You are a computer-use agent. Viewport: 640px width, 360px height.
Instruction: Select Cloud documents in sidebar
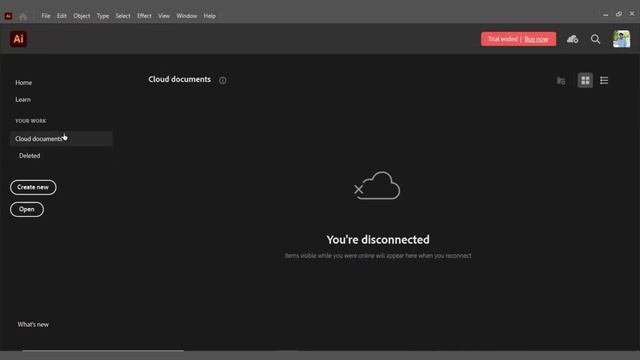[61, 139]
